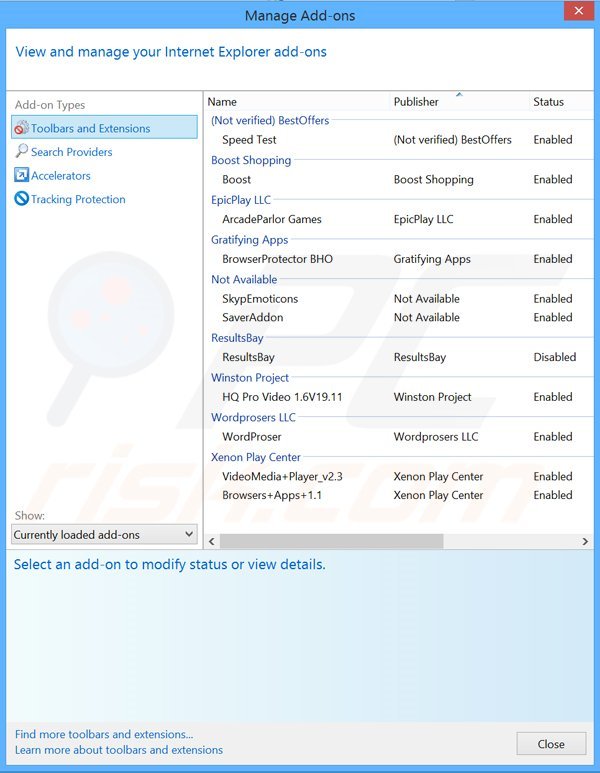Click the Search Providers magnifier icon
The height and width of the screenshot is (773, 600).
tap(21, 151)
